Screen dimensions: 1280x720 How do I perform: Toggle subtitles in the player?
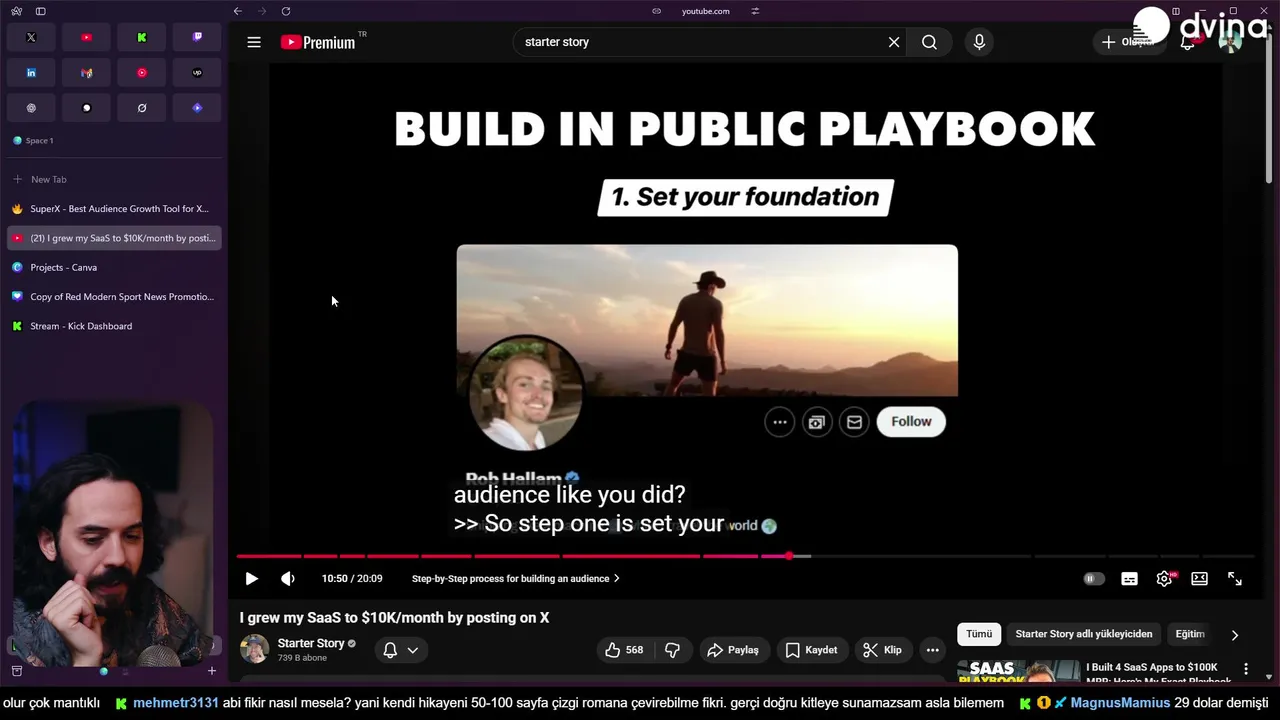click(x=1129, y=579)
